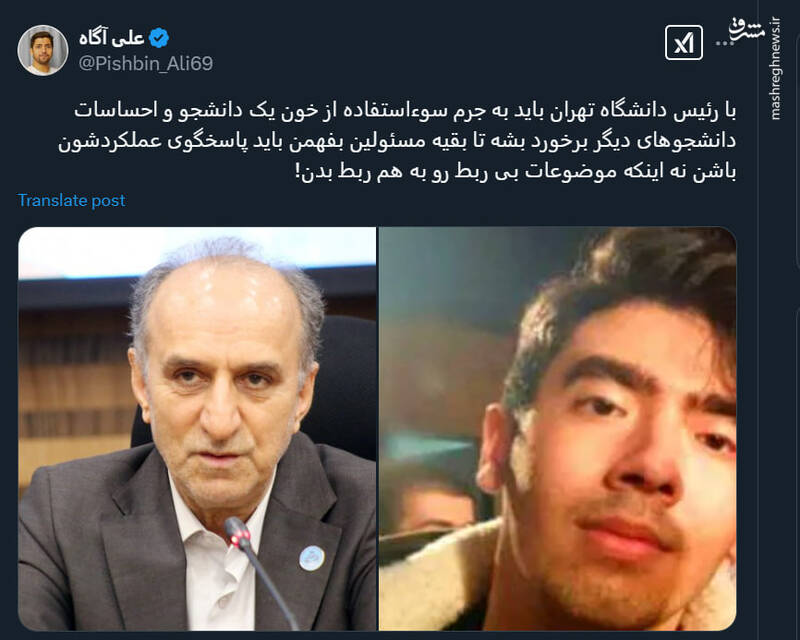The height and width of the screenshot is (640, 800).
Task: Click the white fur collar in right photo
Action: pyautogui.click(x=439, y=577)
